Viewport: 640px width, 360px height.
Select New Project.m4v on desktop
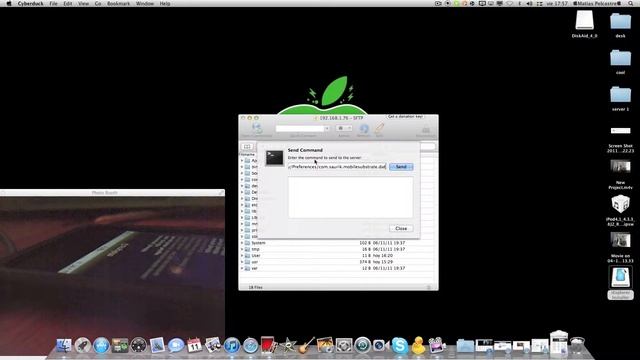point(620,167)
